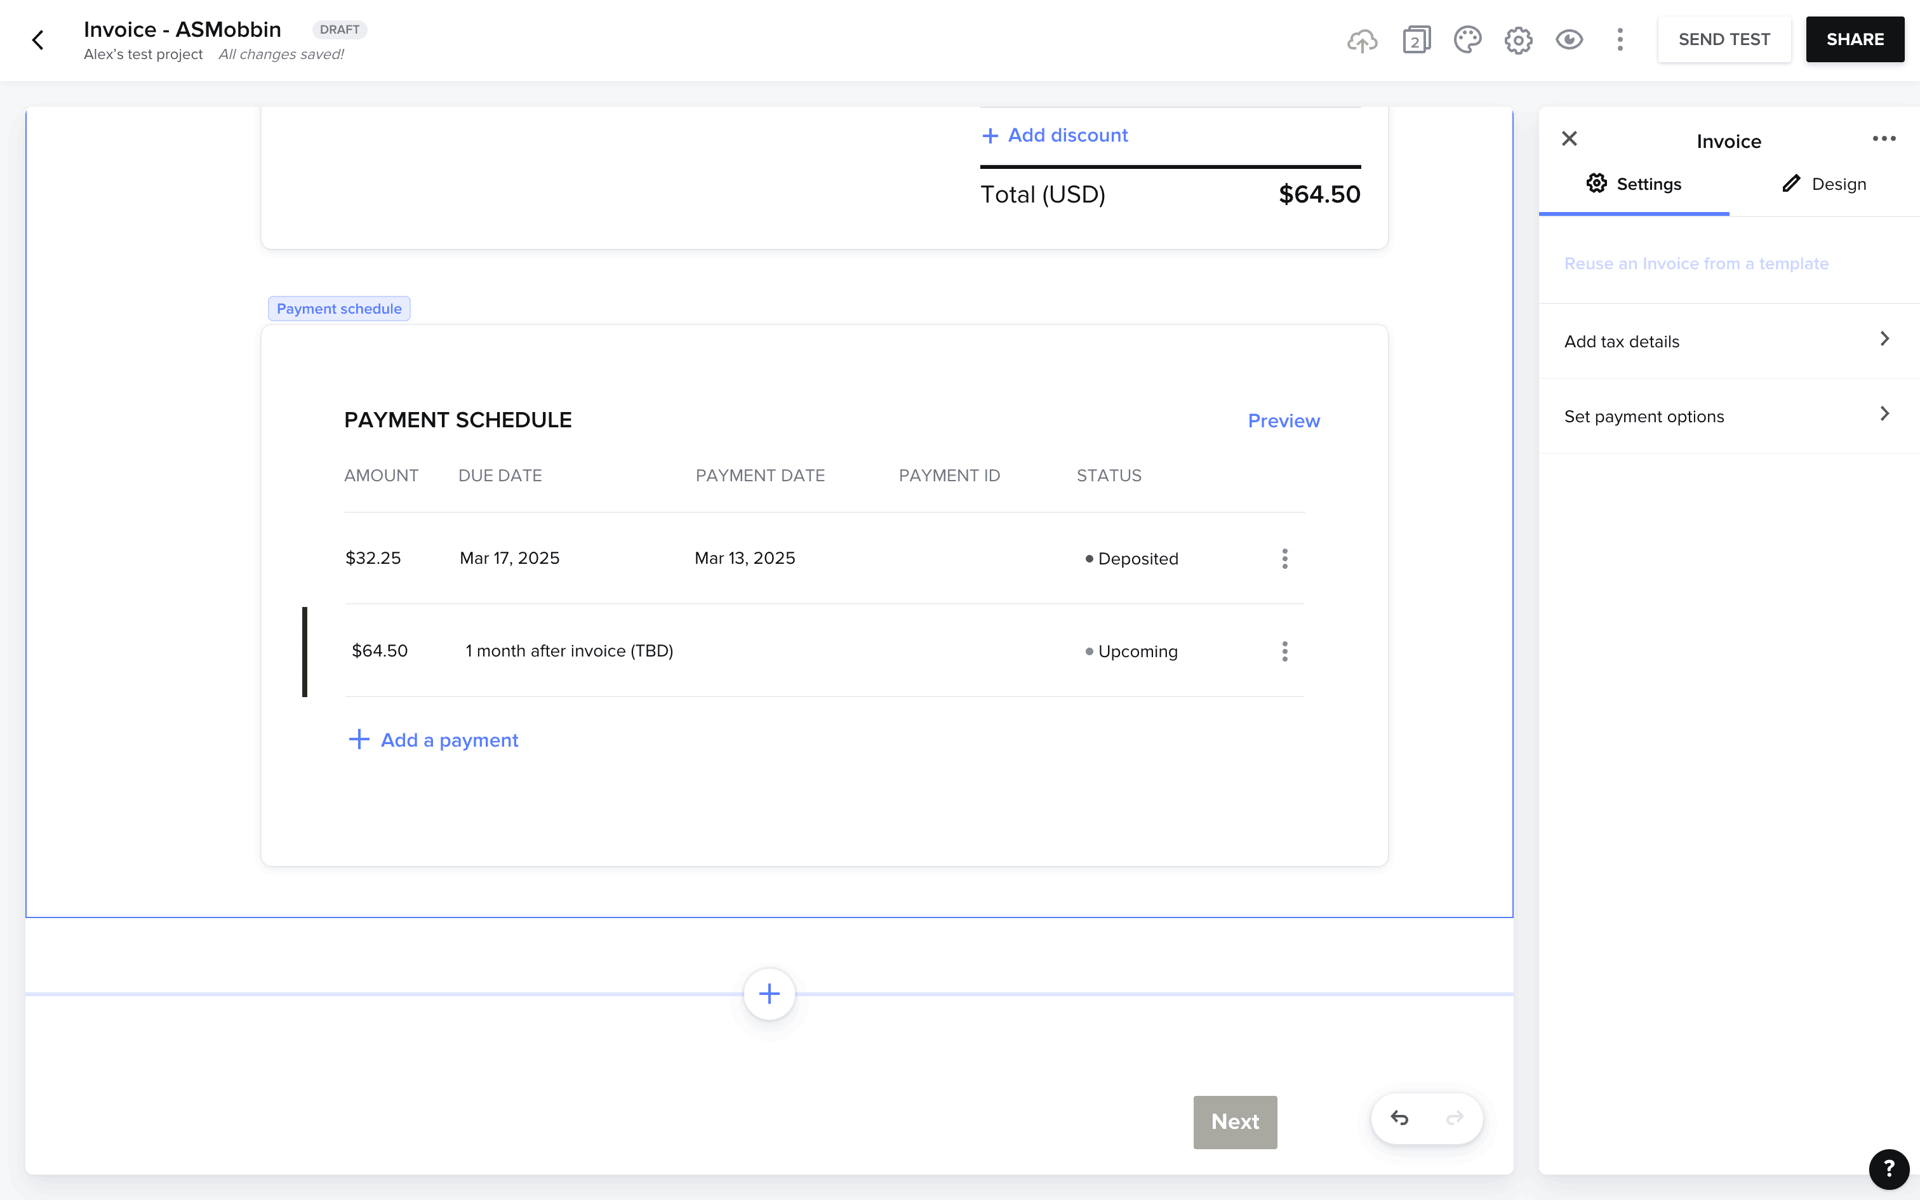Open Invoice panel three-dots menu

point(1884,139)
